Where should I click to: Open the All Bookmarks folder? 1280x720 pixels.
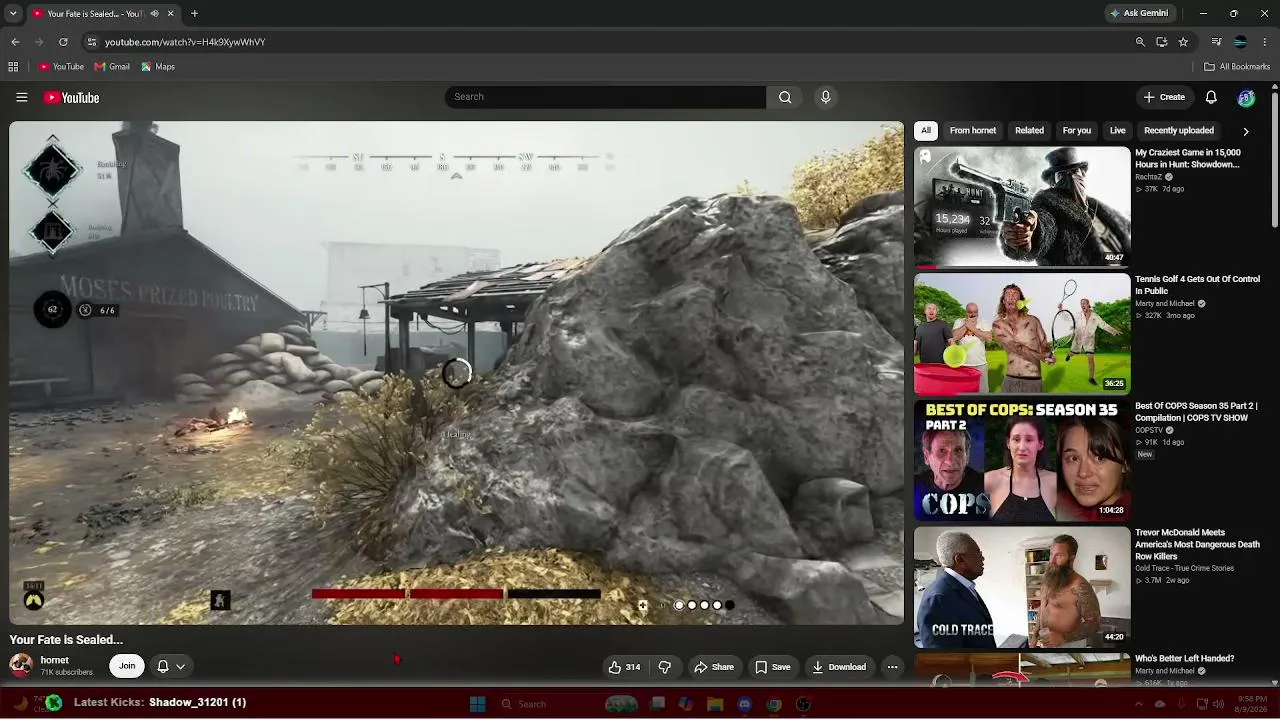[1237, 67]
